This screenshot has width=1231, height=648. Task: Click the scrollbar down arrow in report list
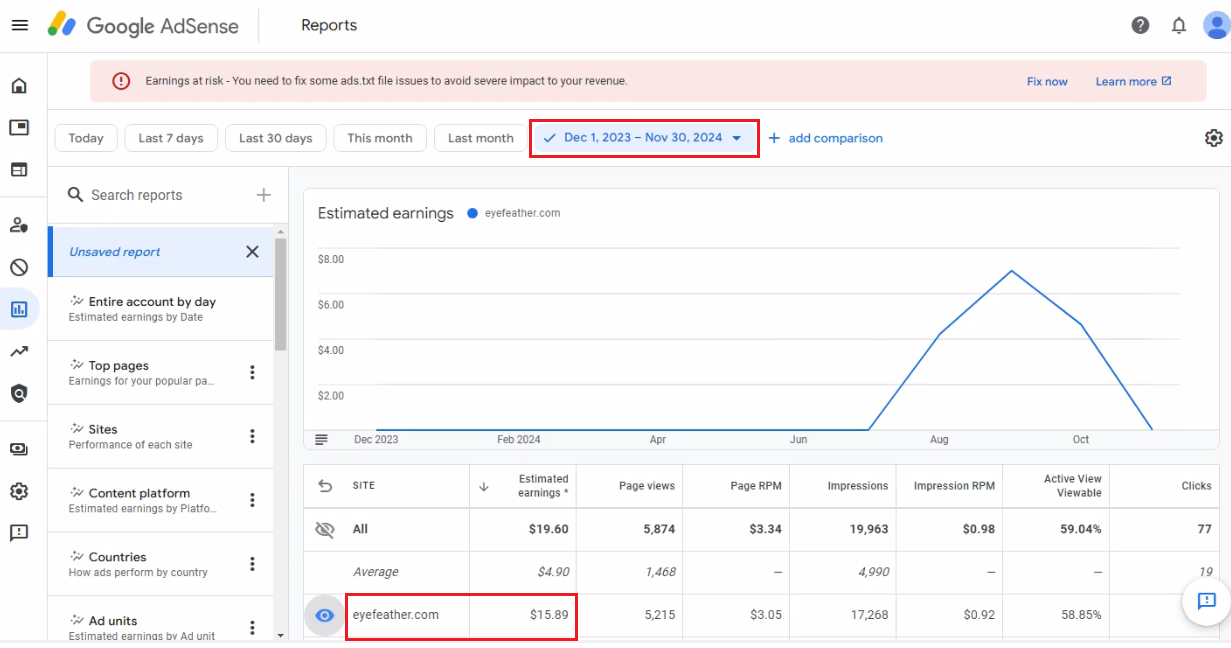click(x=281, y=635)
